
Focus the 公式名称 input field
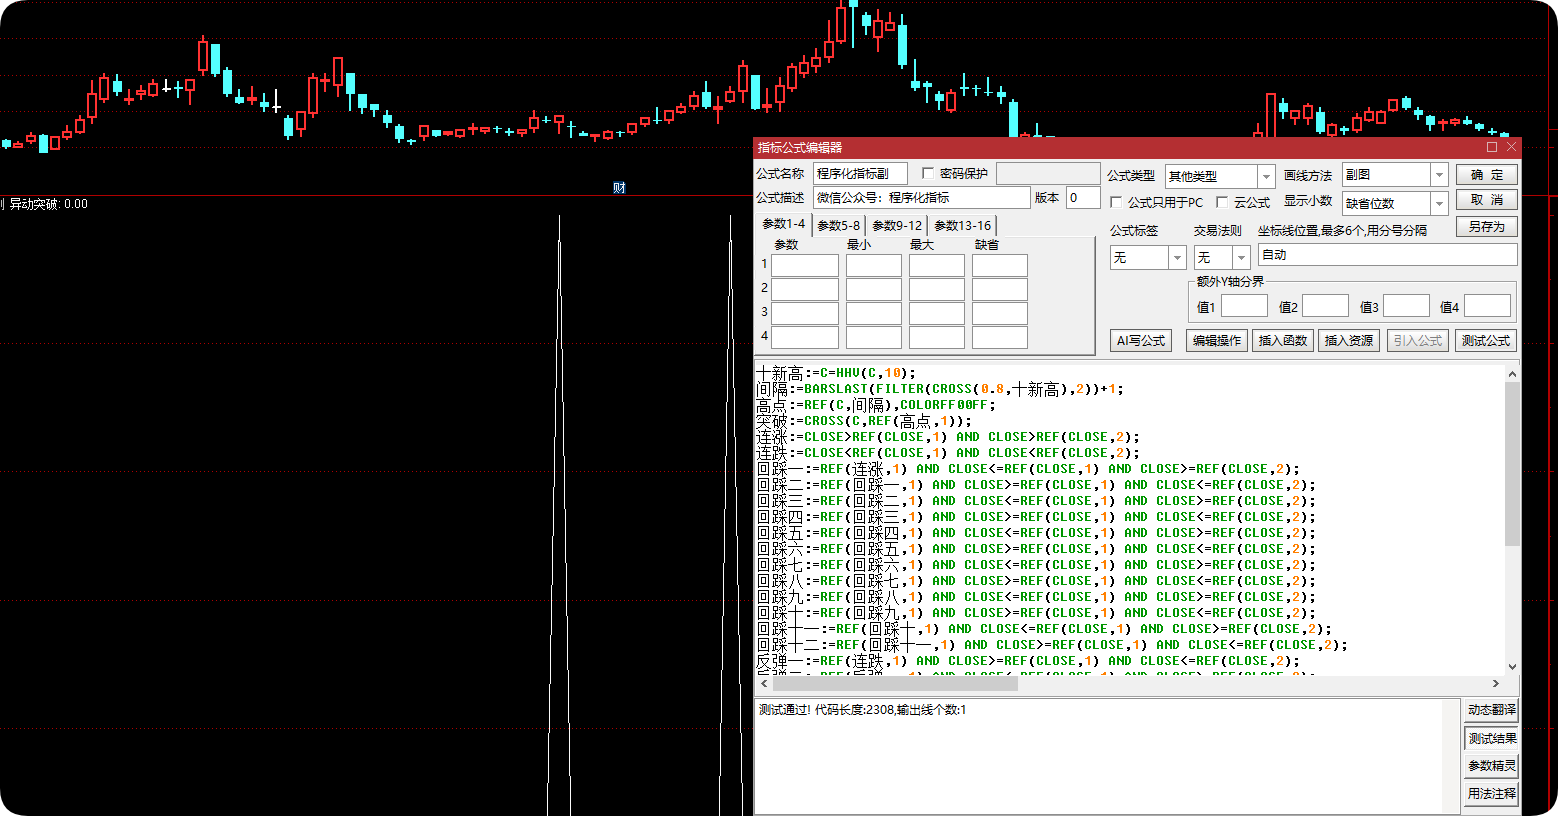tap(860, 174)
